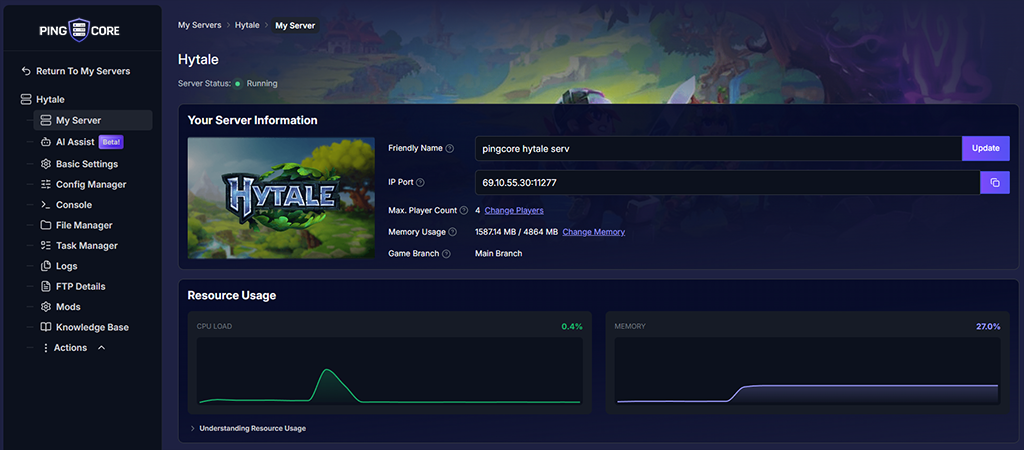Copy the IP Port to clipboard
The image size is (1024, 450).
[995, 183]
